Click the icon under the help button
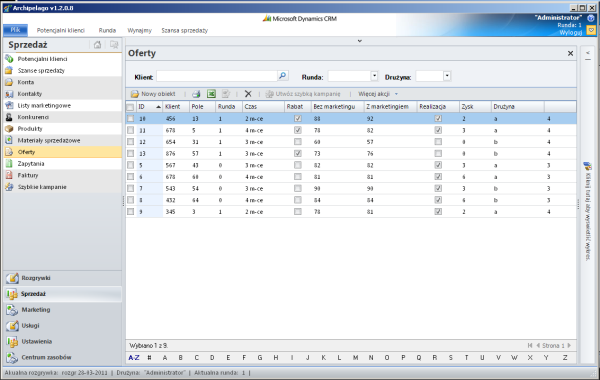600x380 pixels. point(591,30)
